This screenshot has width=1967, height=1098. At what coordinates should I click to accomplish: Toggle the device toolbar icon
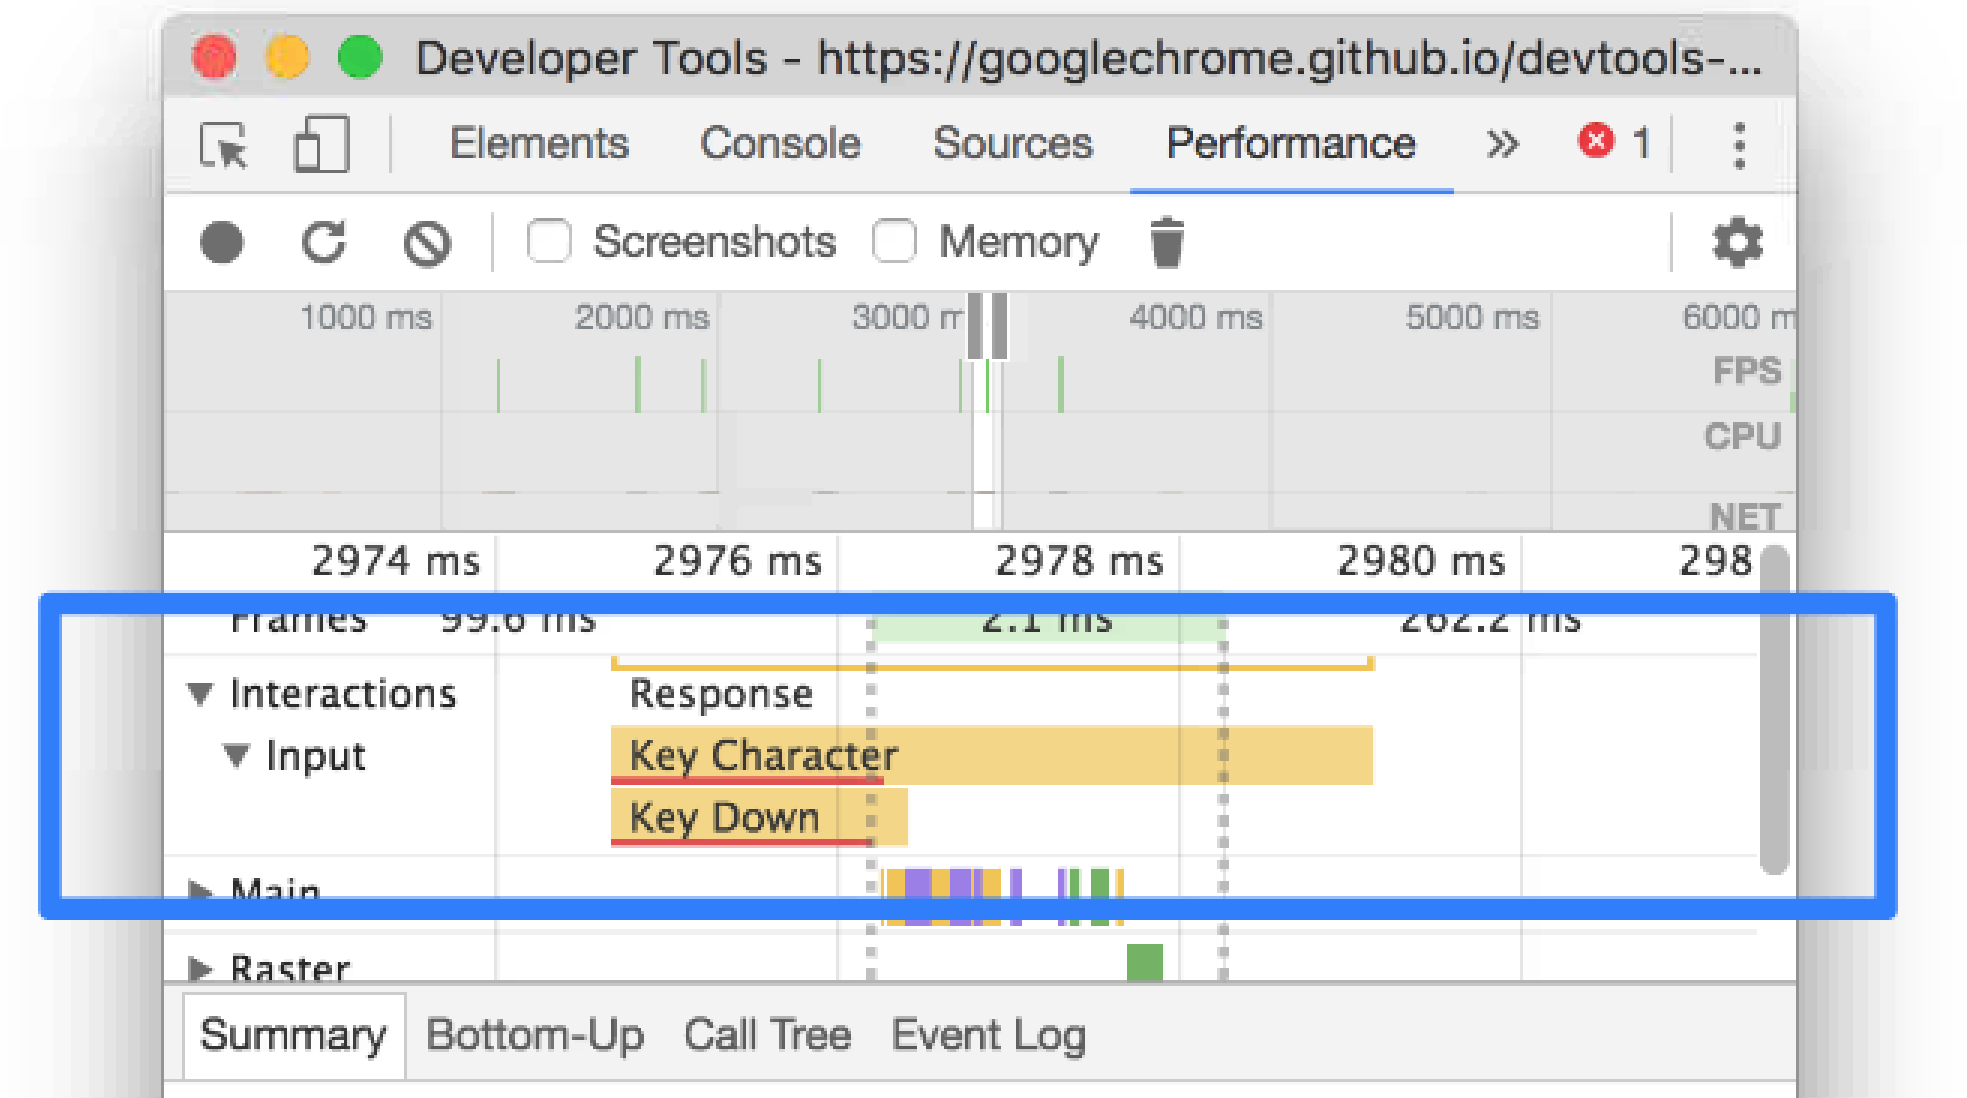pos(321,146)
